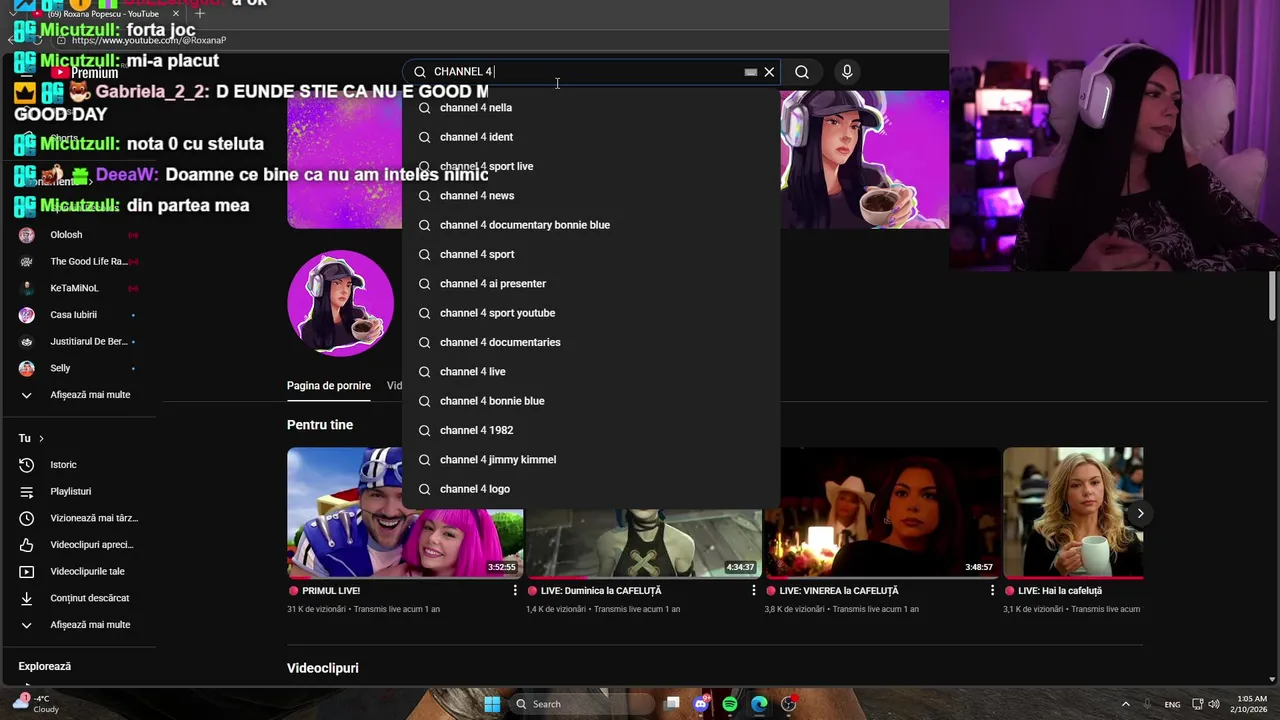Open the Pagina de pornire tab
This screenshot has height=720, width=1280.
point(329,386)
